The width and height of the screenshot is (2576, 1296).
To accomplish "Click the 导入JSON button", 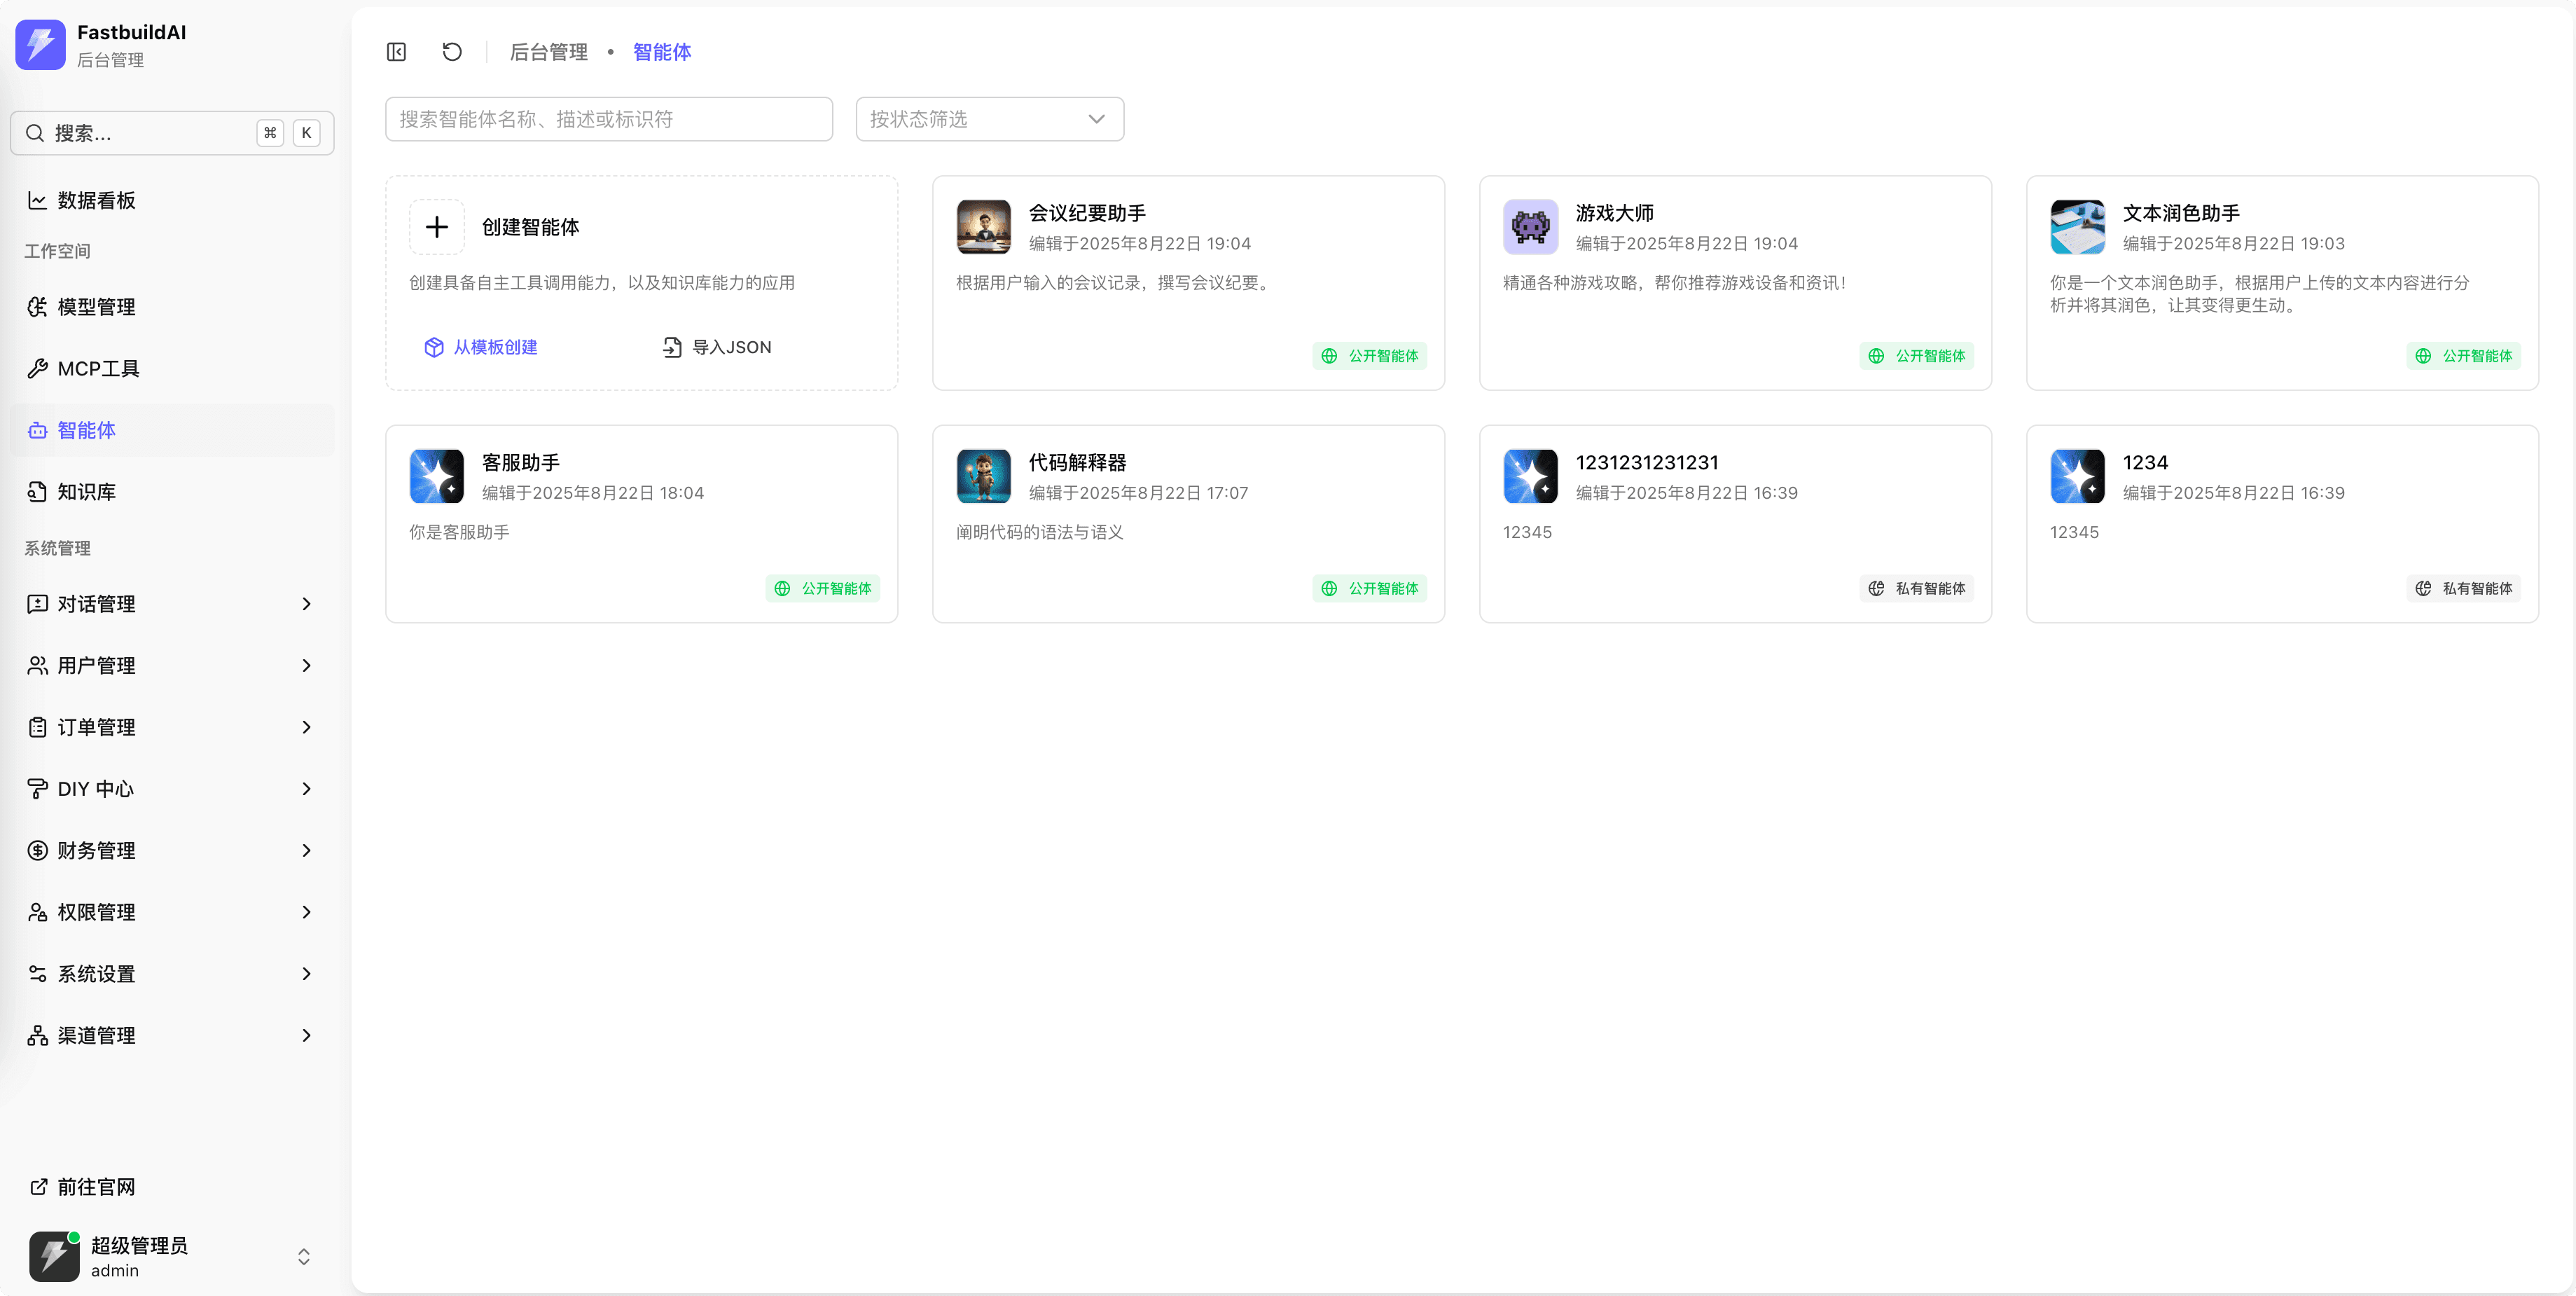I will tap(717, 347).
